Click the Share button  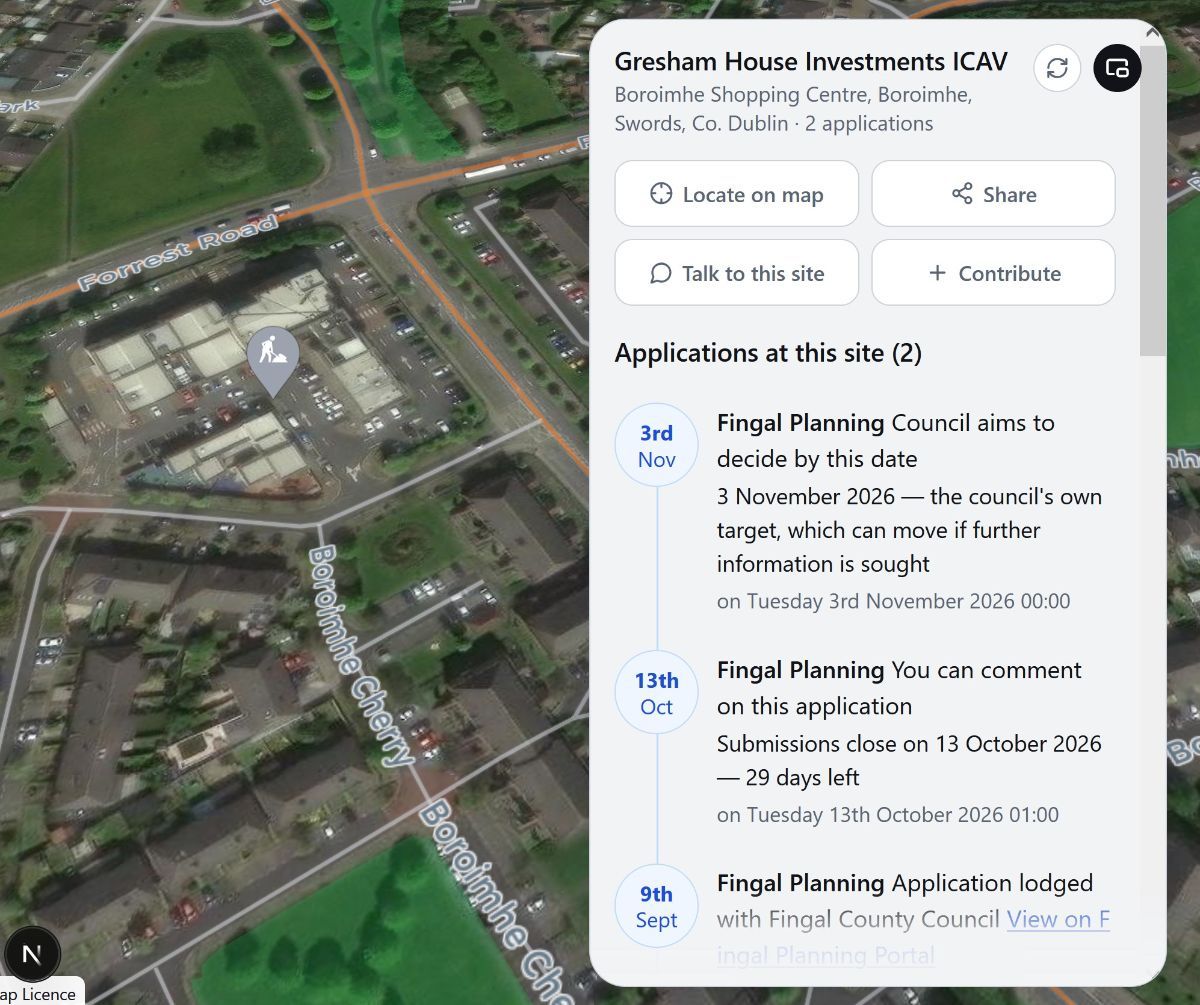(993, 194)
